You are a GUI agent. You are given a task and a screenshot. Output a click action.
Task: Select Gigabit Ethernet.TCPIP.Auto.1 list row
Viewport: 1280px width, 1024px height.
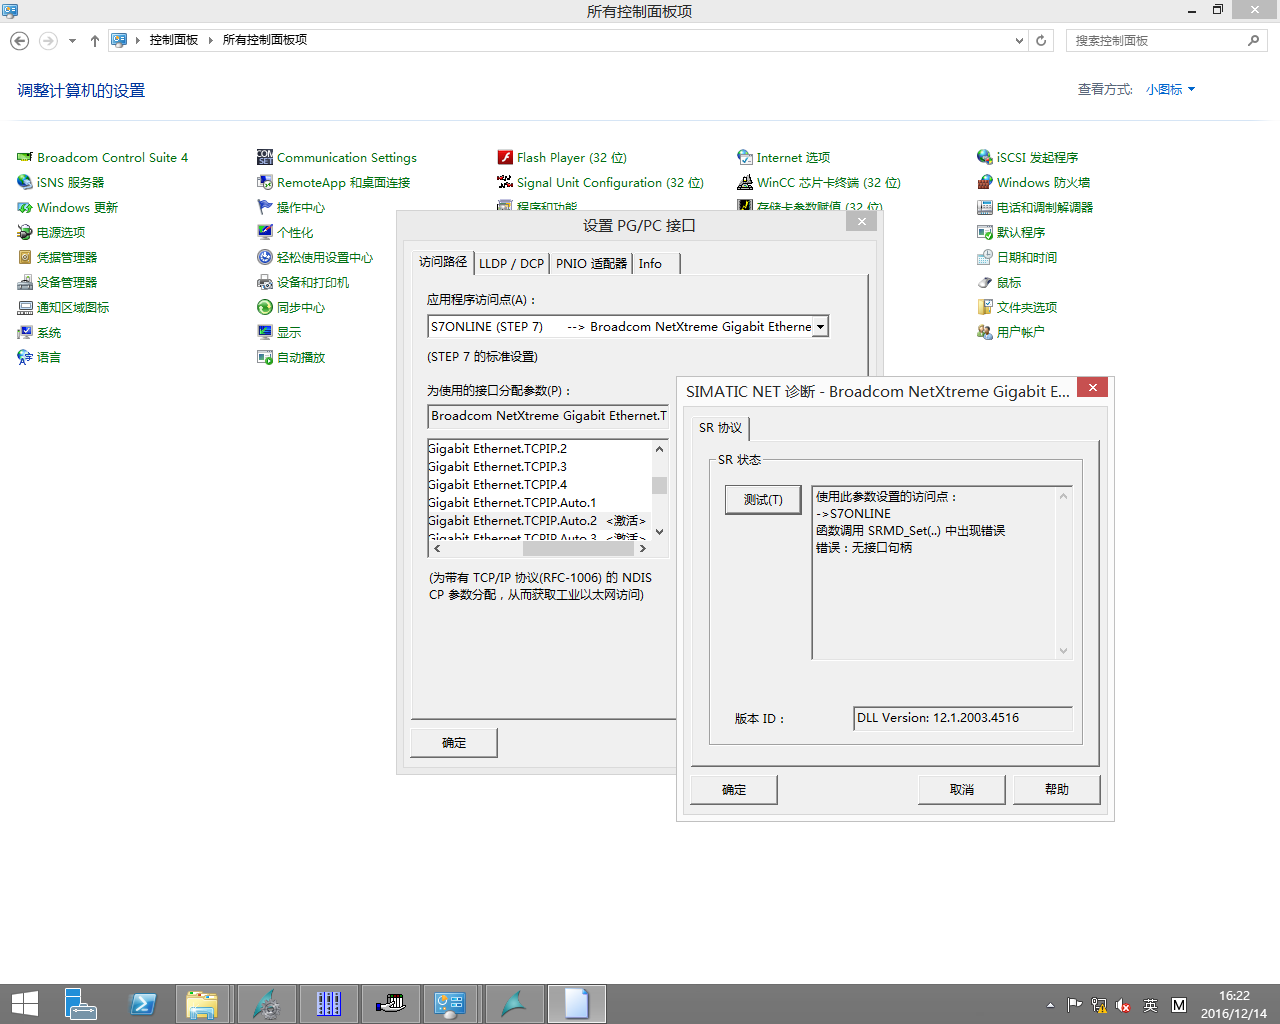[x=540, y=503]
